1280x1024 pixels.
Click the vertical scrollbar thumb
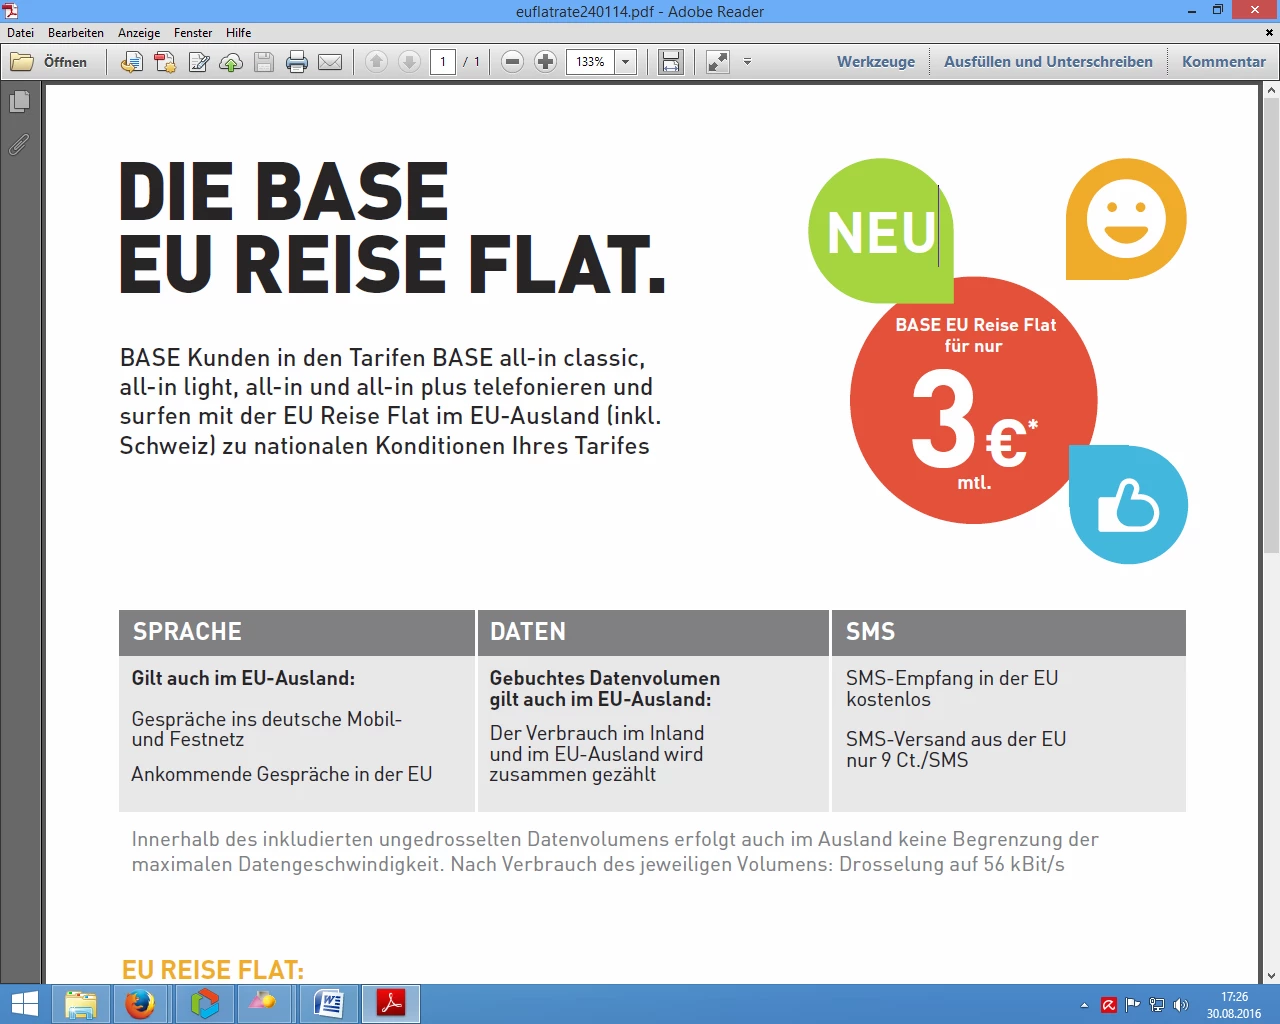point(1271,325)
